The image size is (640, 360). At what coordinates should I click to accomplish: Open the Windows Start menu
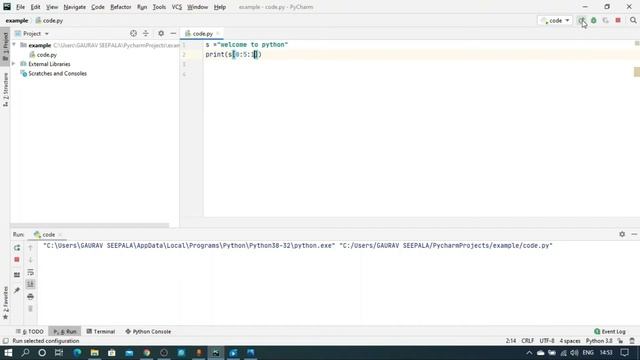[8, 353]
